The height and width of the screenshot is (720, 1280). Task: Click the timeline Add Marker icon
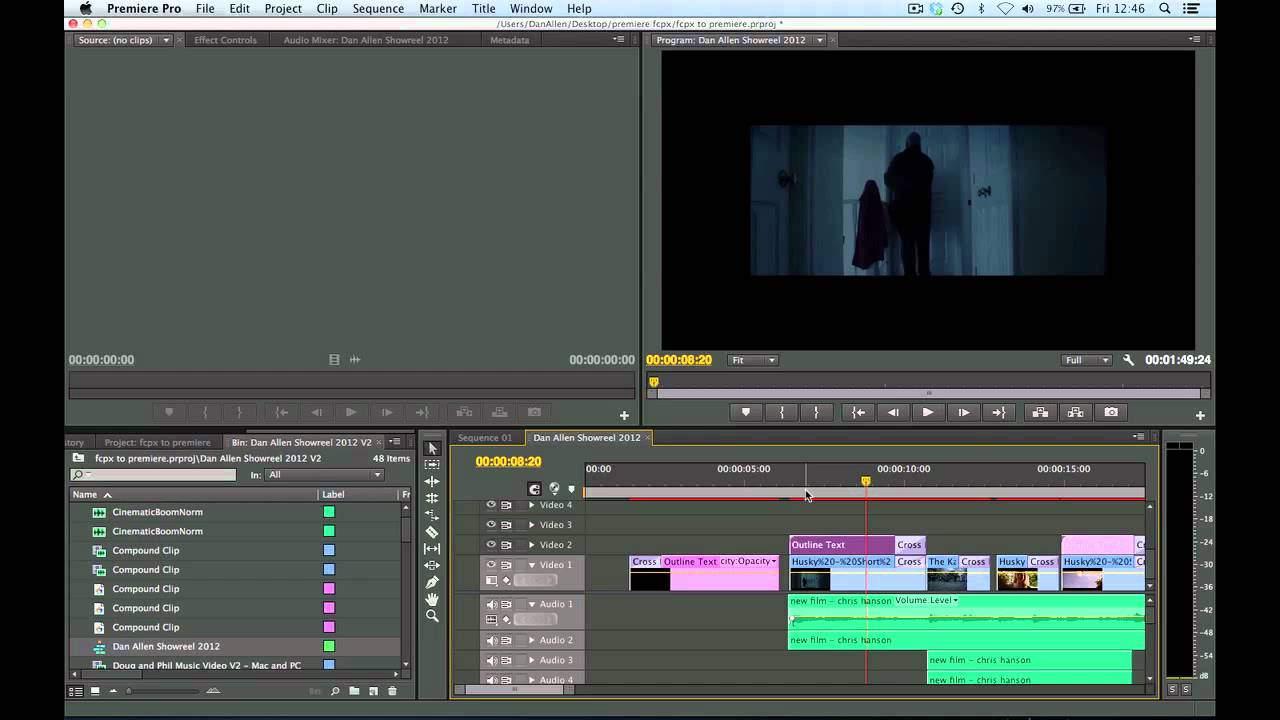pyautogui.click(x=571, y=489)
